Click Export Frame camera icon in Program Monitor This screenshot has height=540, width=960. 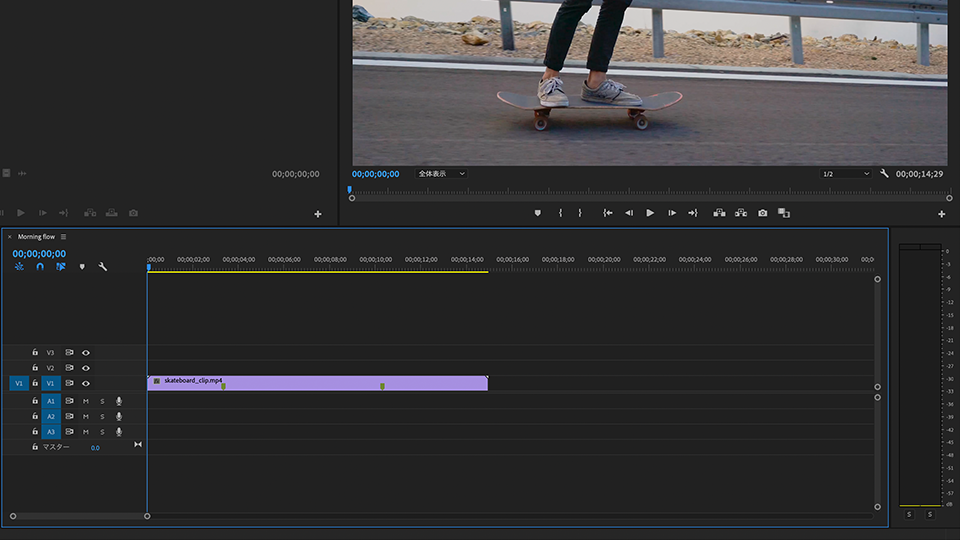(763, 213)
